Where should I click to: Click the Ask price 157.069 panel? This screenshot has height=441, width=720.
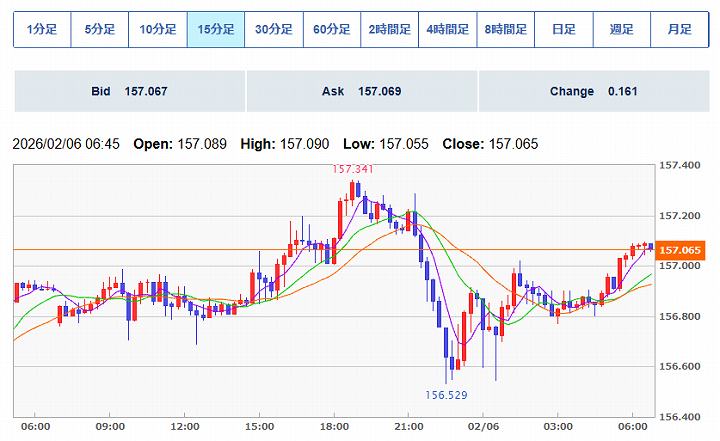tap(361, 92)
